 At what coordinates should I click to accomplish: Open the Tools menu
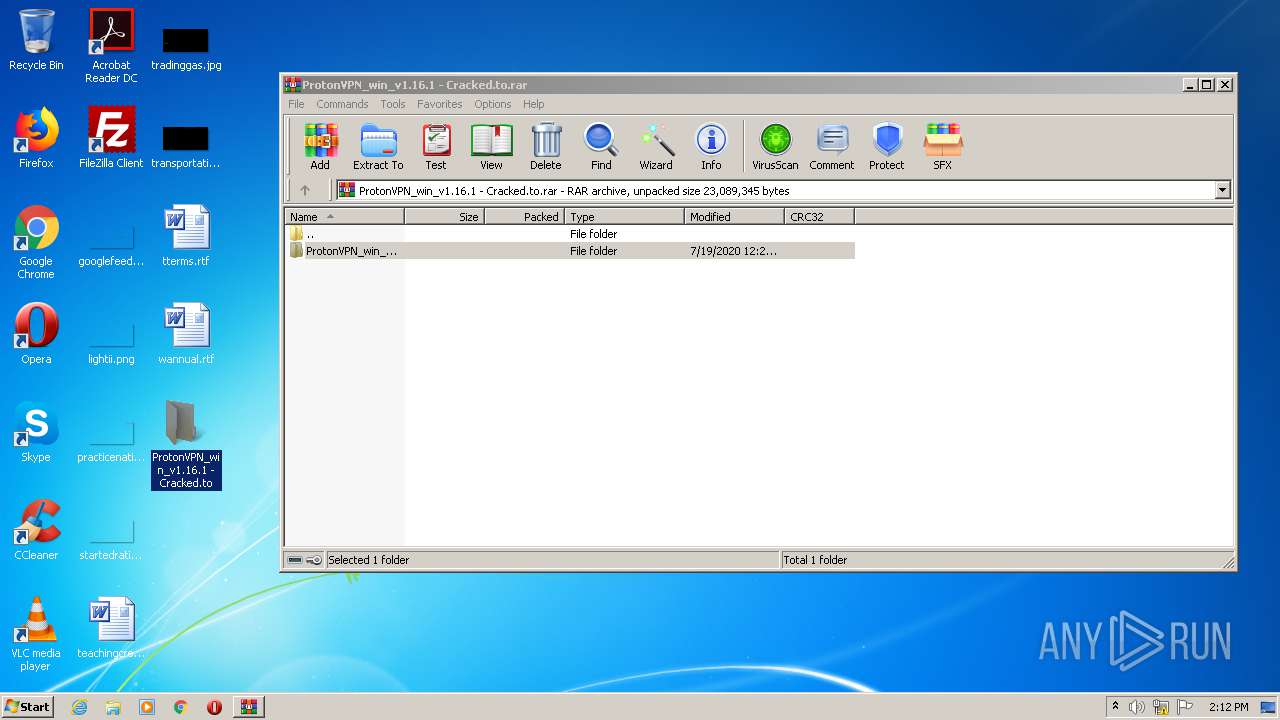(393, 104)
